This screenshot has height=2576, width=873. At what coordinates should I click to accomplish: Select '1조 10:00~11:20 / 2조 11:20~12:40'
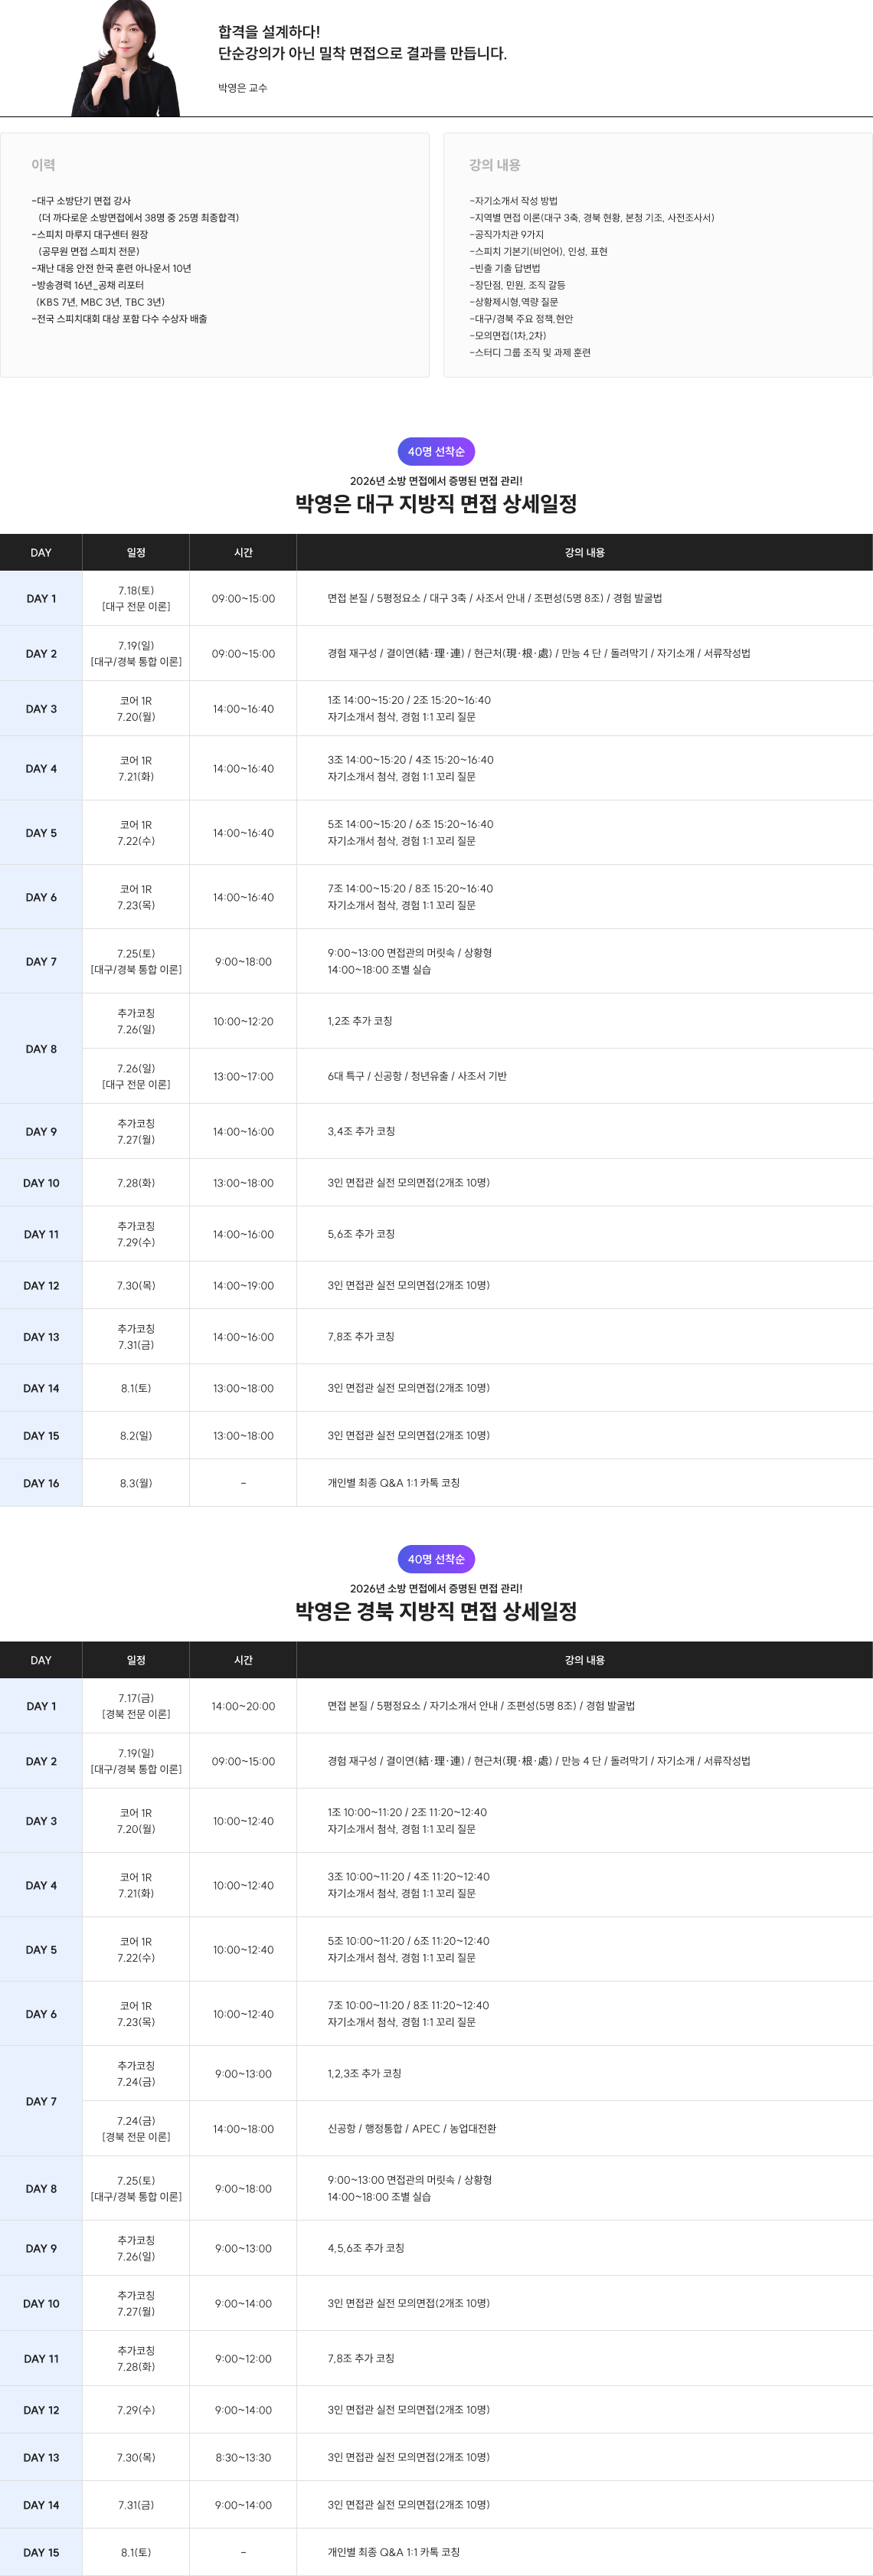click(407, 1812)
